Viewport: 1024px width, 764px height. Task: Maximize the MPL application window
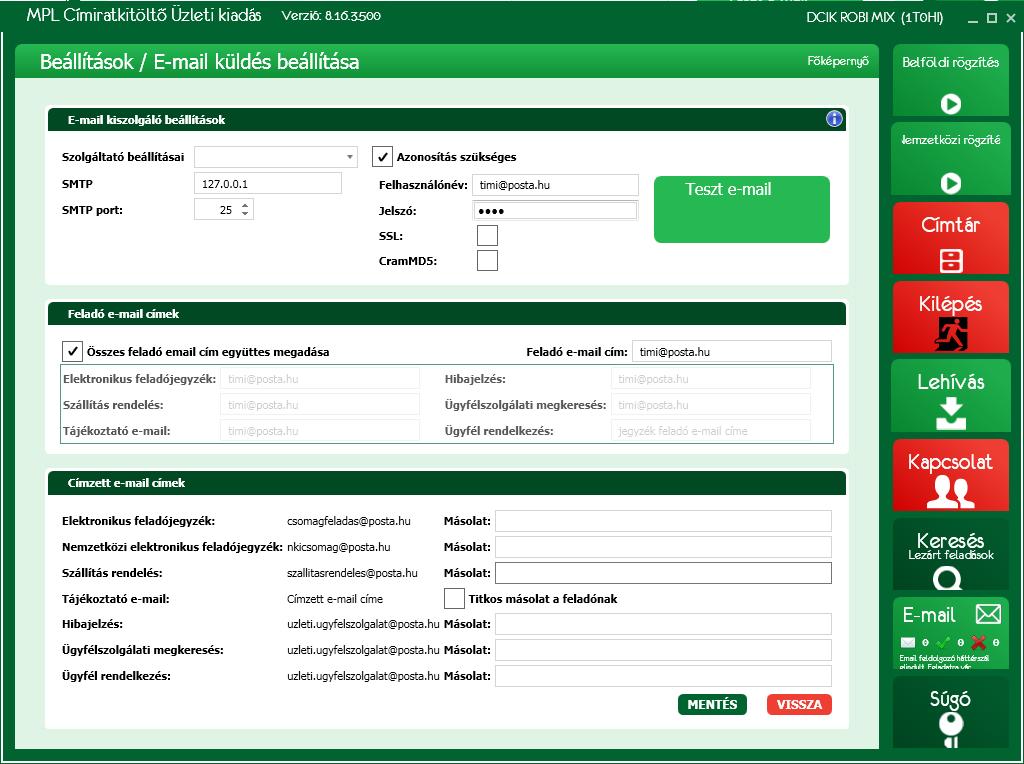point(991,18)
